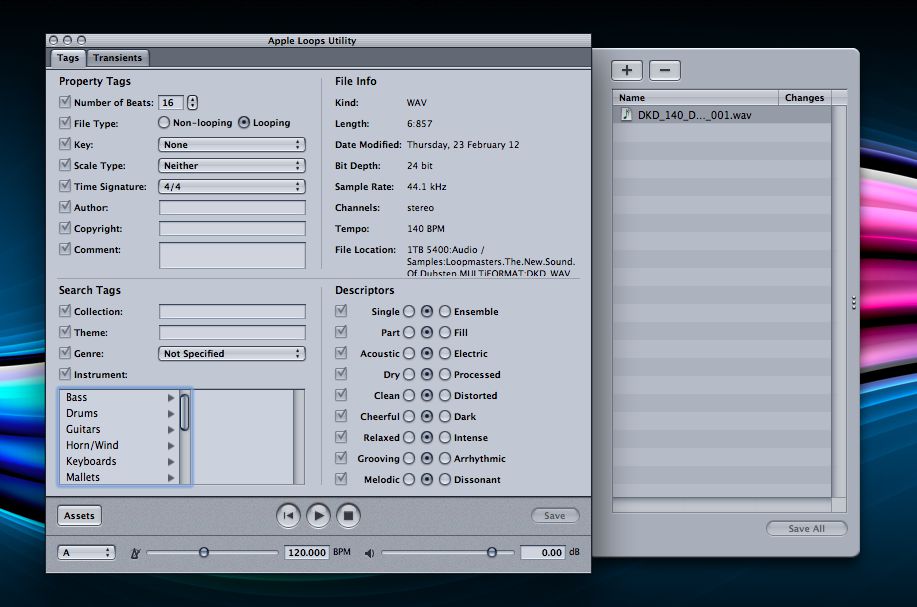Expand the Guitars instrument category
This screenshot has width=917, height=607.
click(x=171, y=430)
